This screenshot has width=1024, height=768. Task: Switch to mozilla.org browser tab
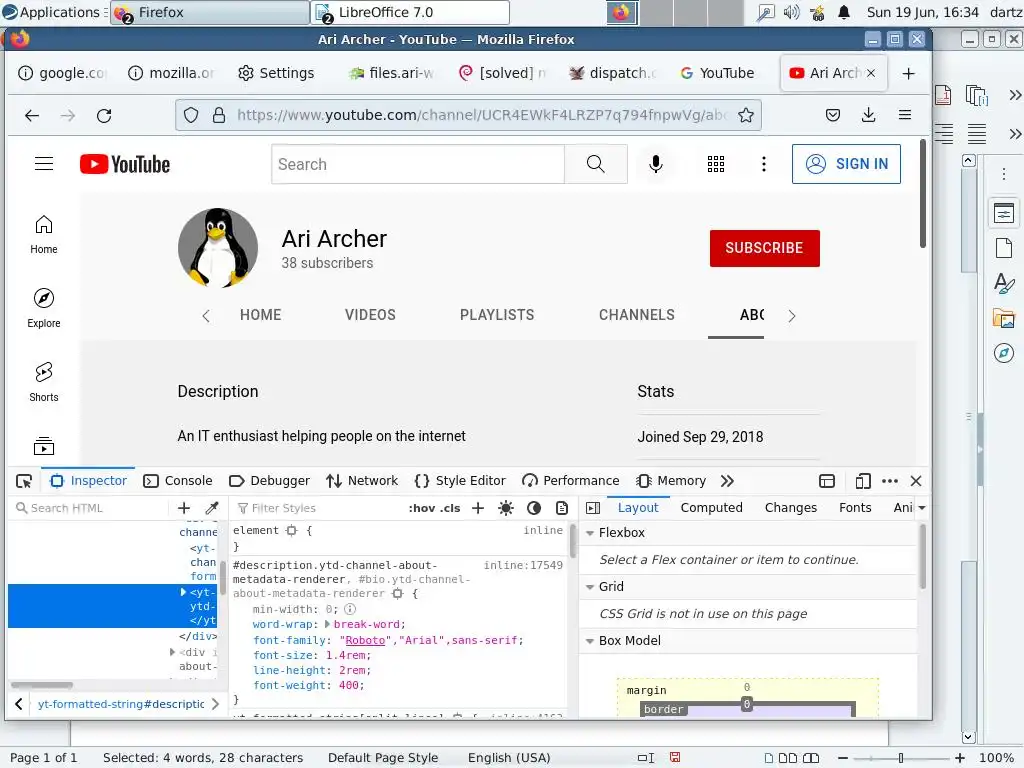click(x=171, y=73)
